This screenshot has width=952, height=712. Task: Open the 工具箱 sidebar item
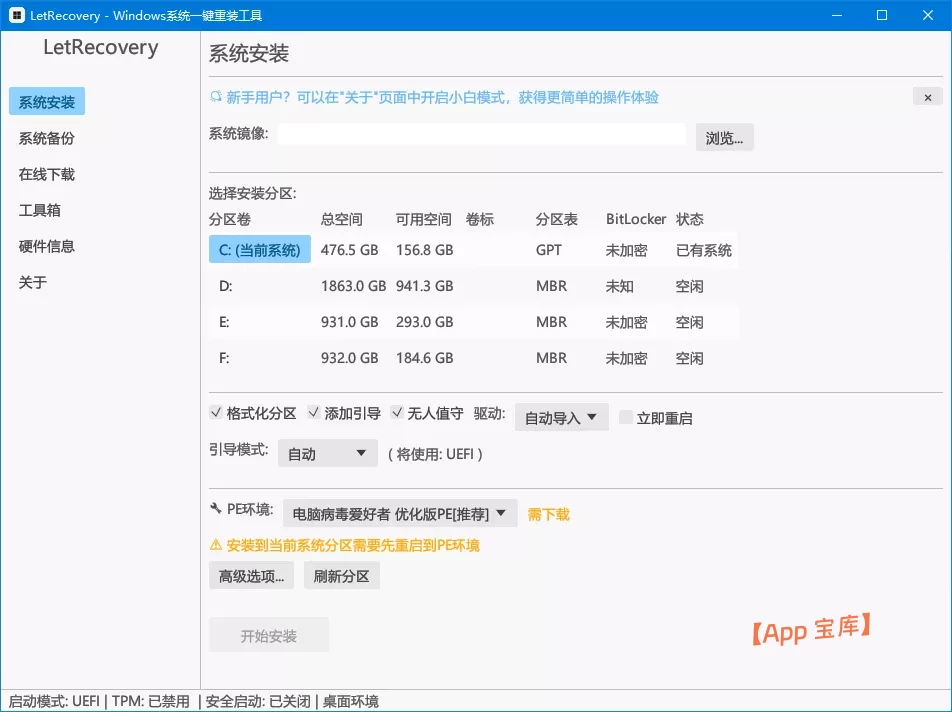pos(40,209)
